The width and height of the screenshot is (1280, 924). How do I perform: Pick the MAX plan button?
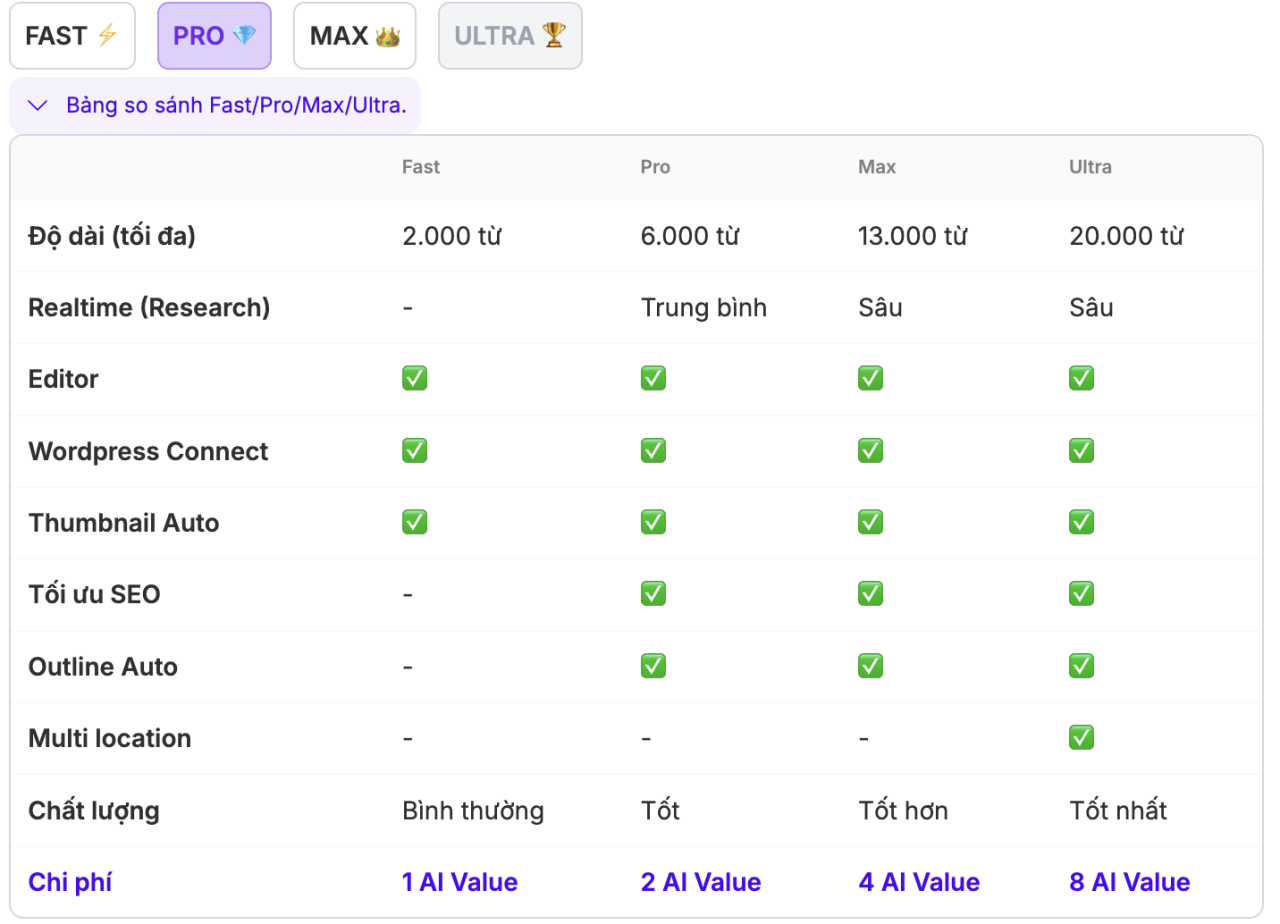point(355,36)
